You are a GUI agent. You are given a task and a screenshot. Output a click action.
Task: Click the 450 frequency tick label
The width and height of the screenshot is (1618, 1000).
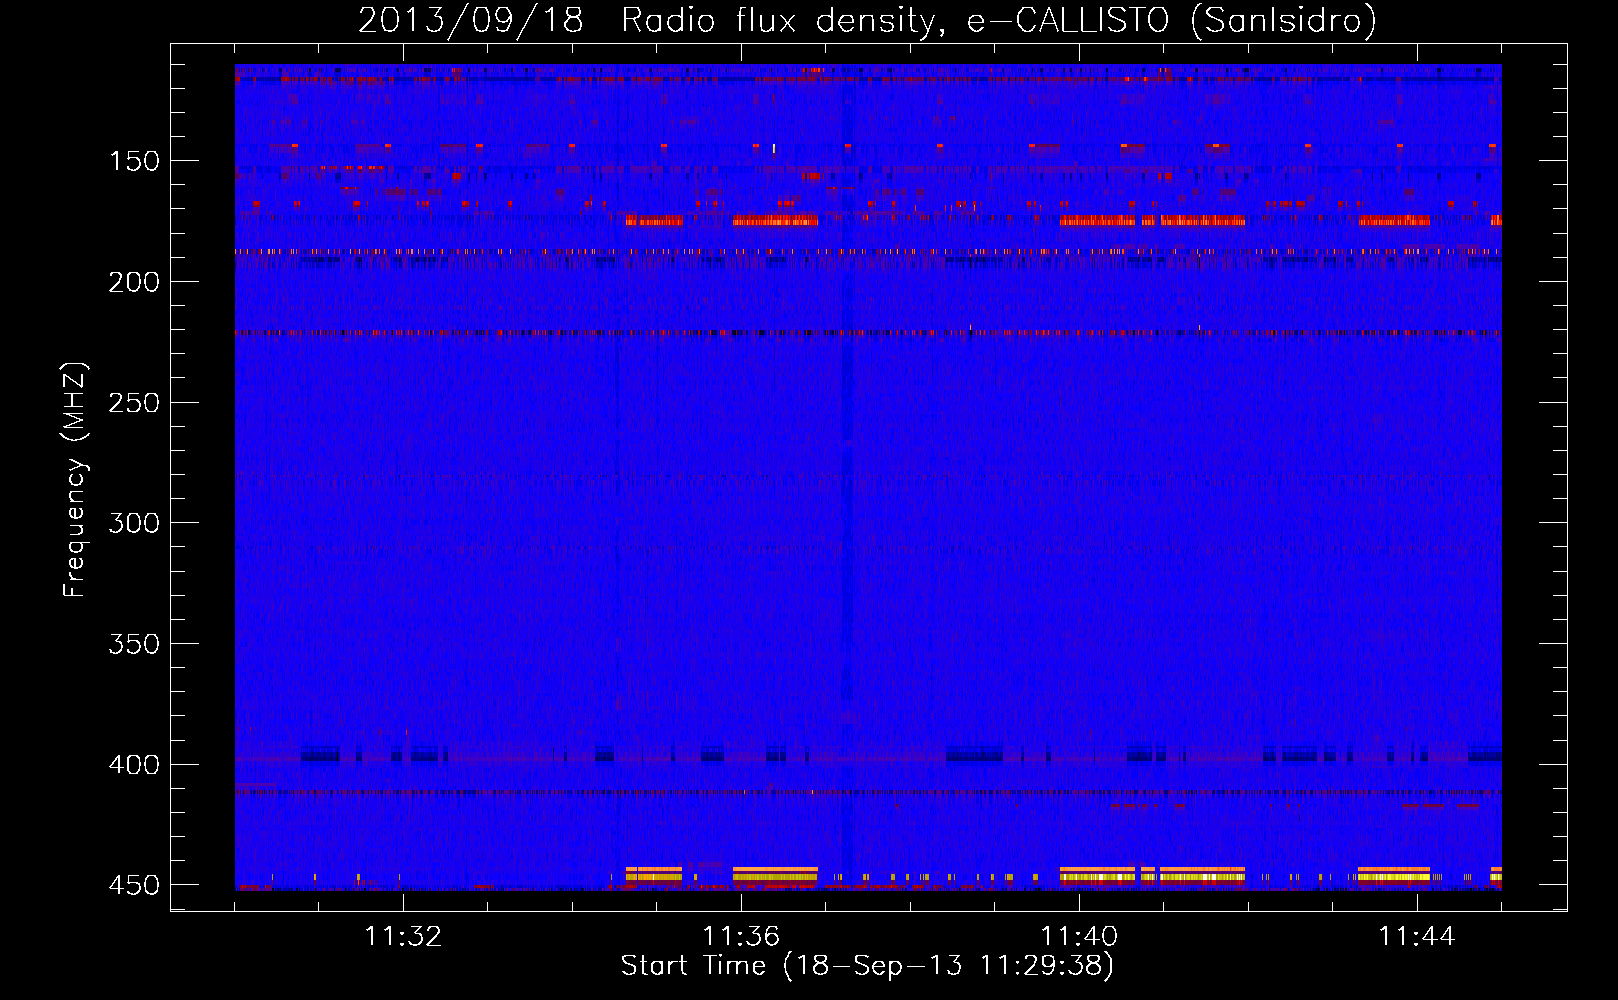pyautogui.click(x=134, y=886)
